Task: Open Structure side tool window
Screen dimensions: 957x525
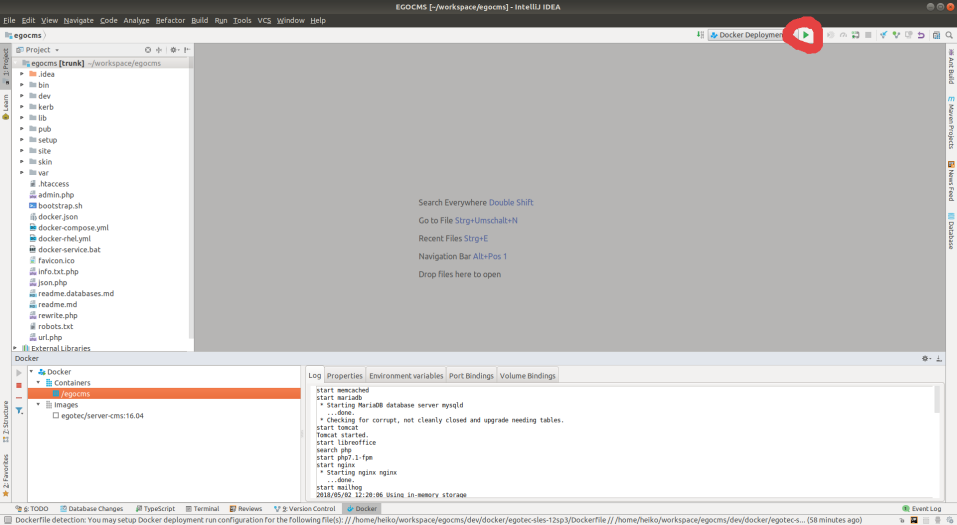Action: tap(5, 421)
